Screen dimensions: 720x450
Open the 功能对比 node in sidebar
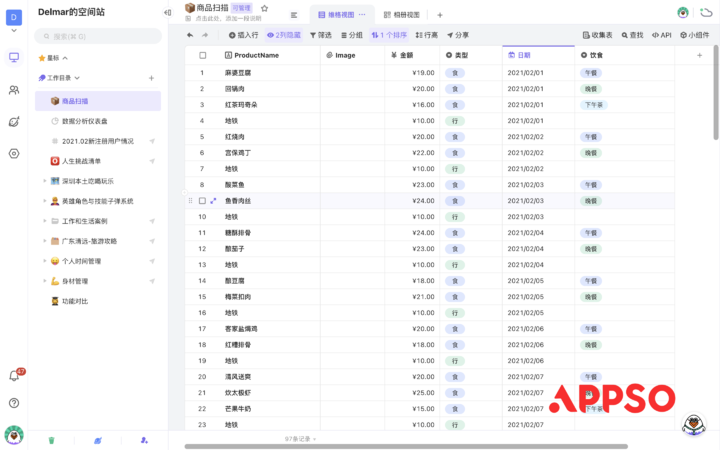[75, 301]
